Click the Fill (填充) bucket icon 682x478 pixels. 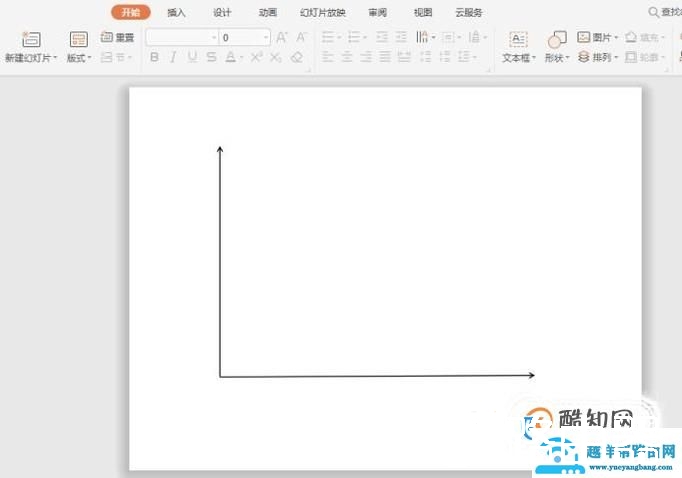point(631,37)
